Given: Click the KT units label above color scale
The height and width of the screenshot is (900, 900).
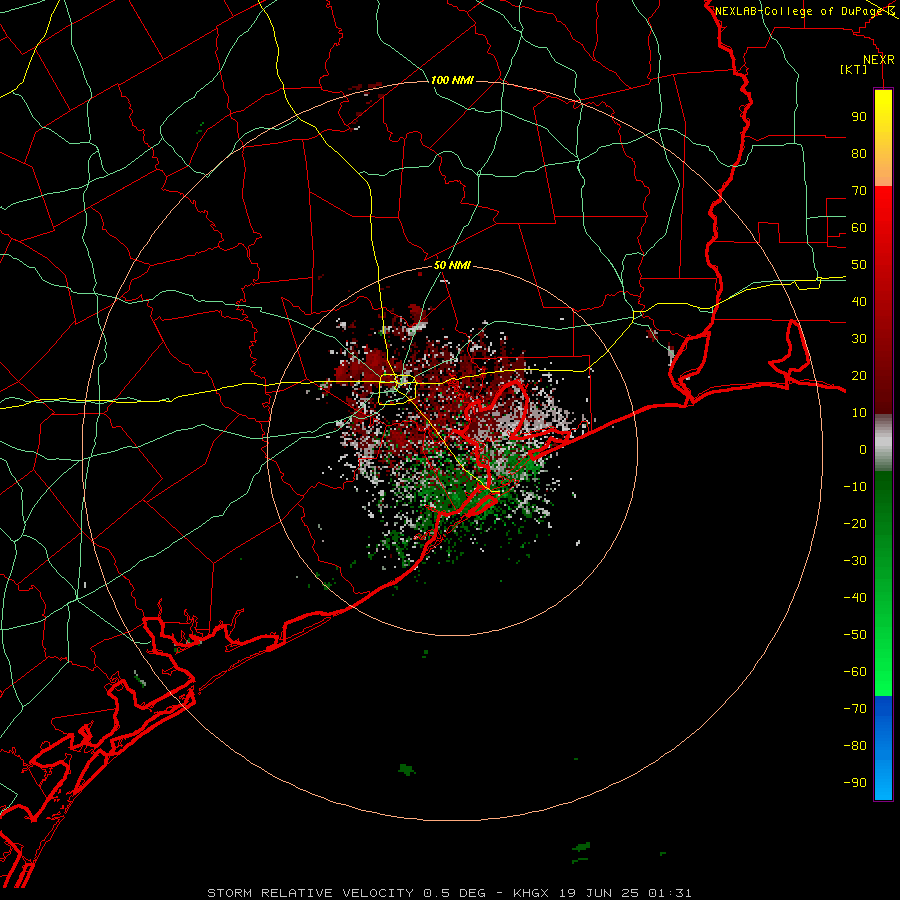Looking at the screenshot, I should pos(854,69).
